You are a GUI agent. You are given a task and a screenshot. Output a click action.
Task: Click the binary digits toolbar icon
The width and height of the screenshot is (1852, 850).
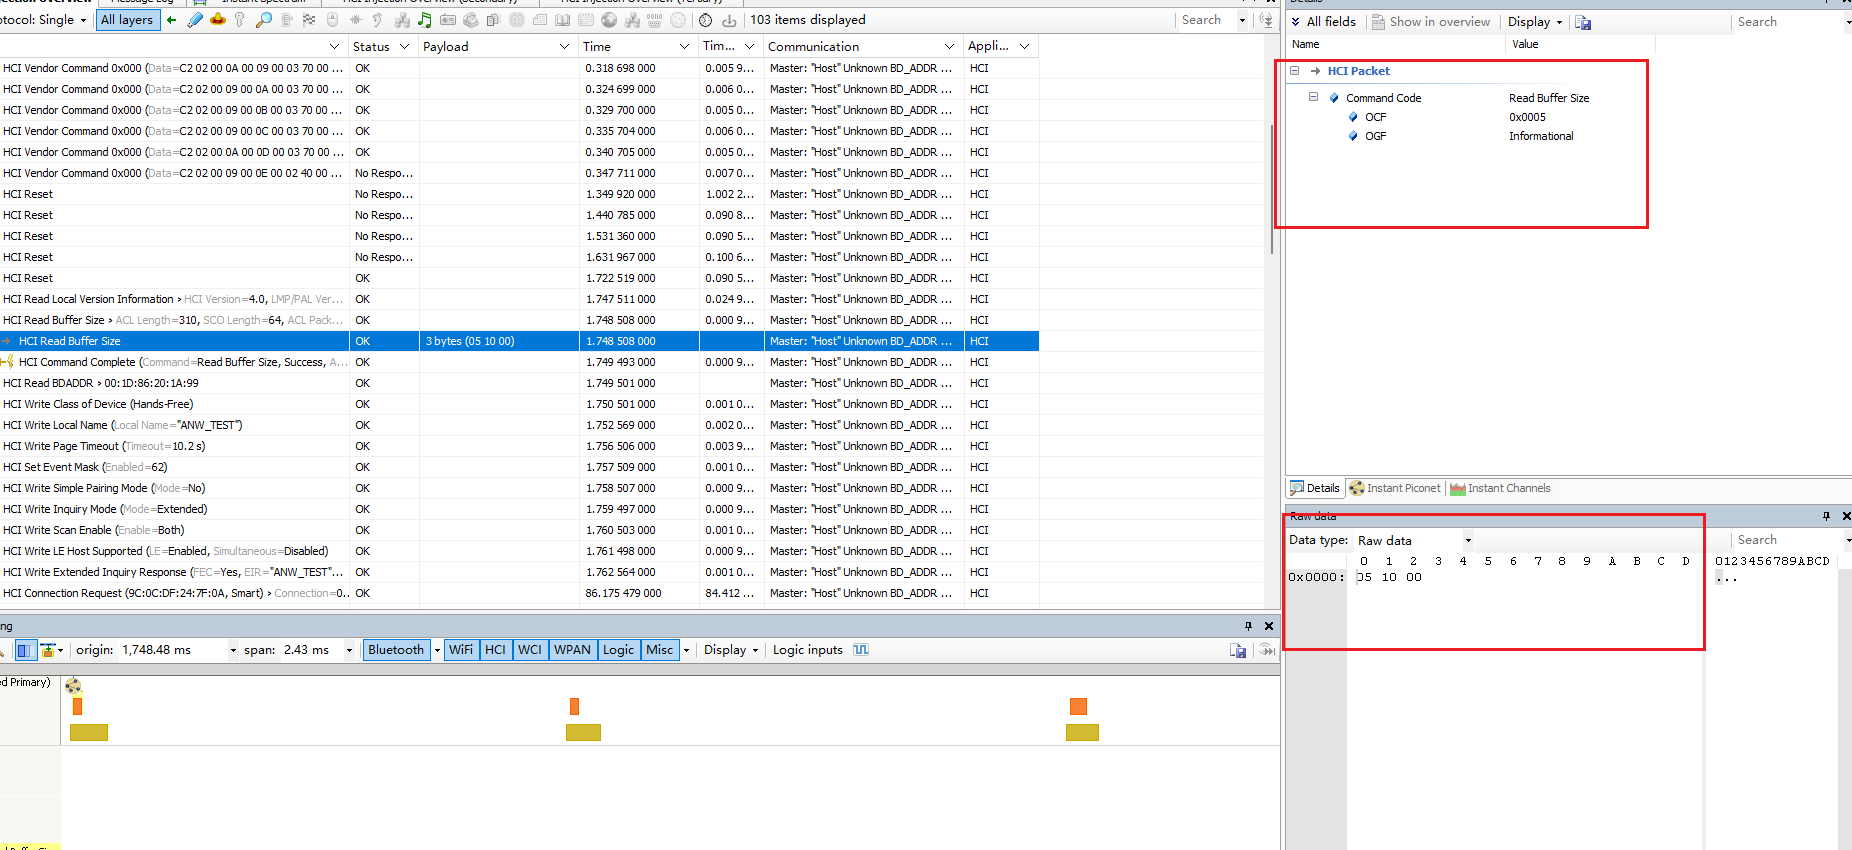(654, 20)
